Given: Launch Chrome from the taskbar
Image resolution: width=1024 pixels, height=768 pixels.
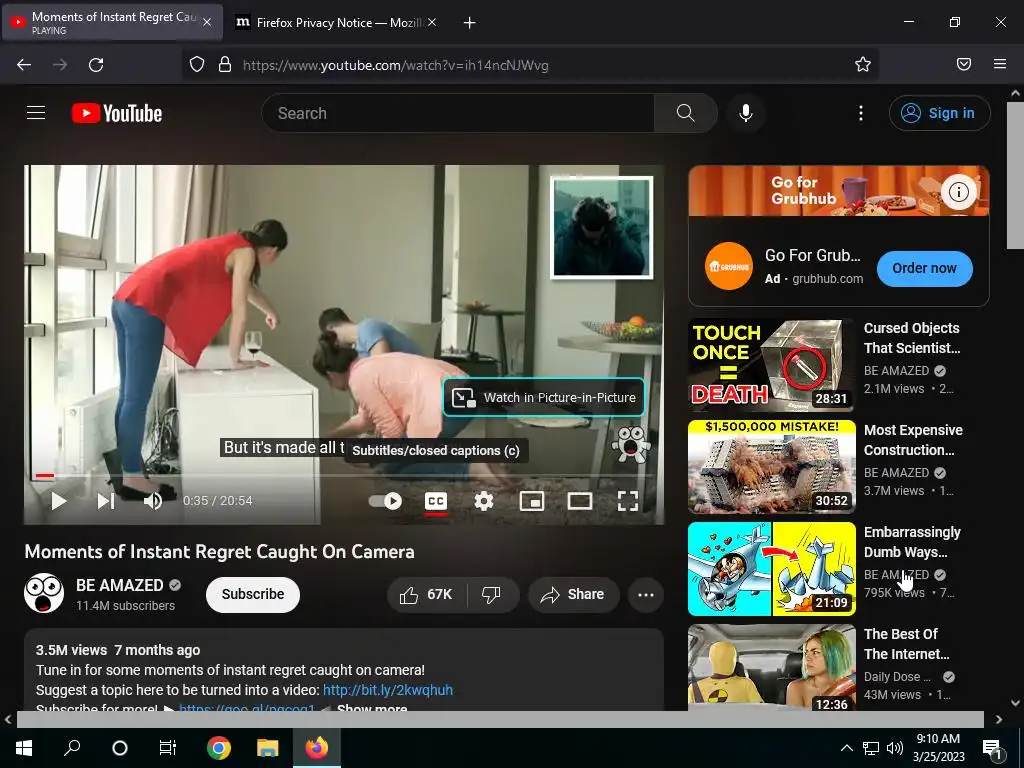Looking at the screenshot, I should pos(219,748).
